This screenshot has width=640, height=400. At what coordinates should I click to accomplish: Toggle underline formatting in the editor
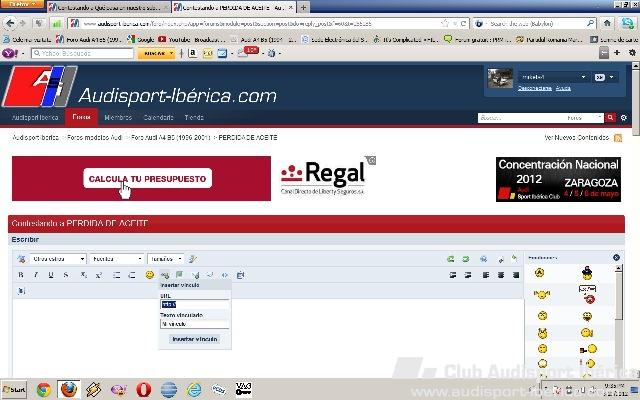51,275
